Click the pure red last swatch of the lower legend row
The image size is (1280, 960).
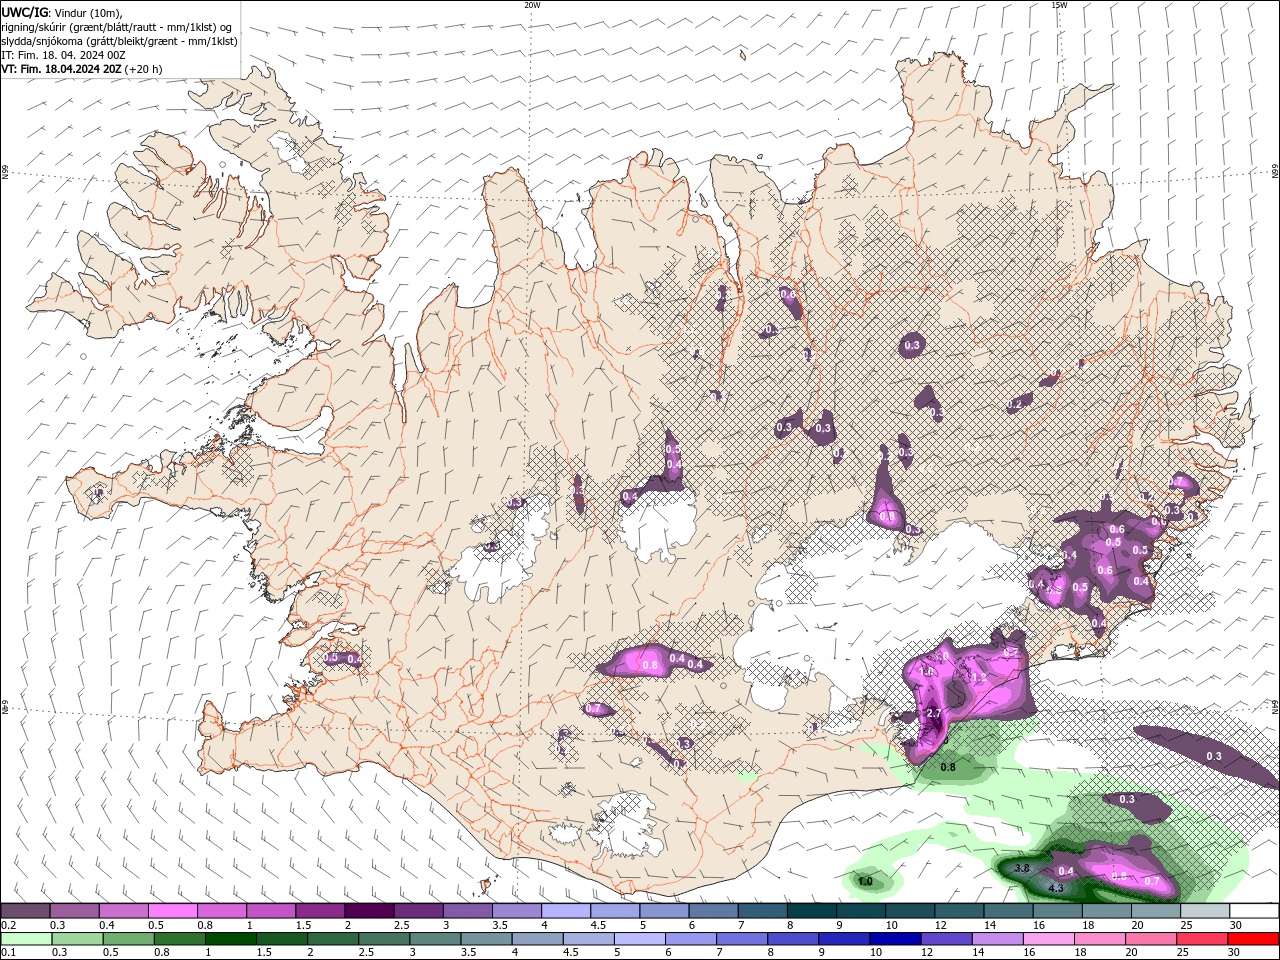(1254, 939)
